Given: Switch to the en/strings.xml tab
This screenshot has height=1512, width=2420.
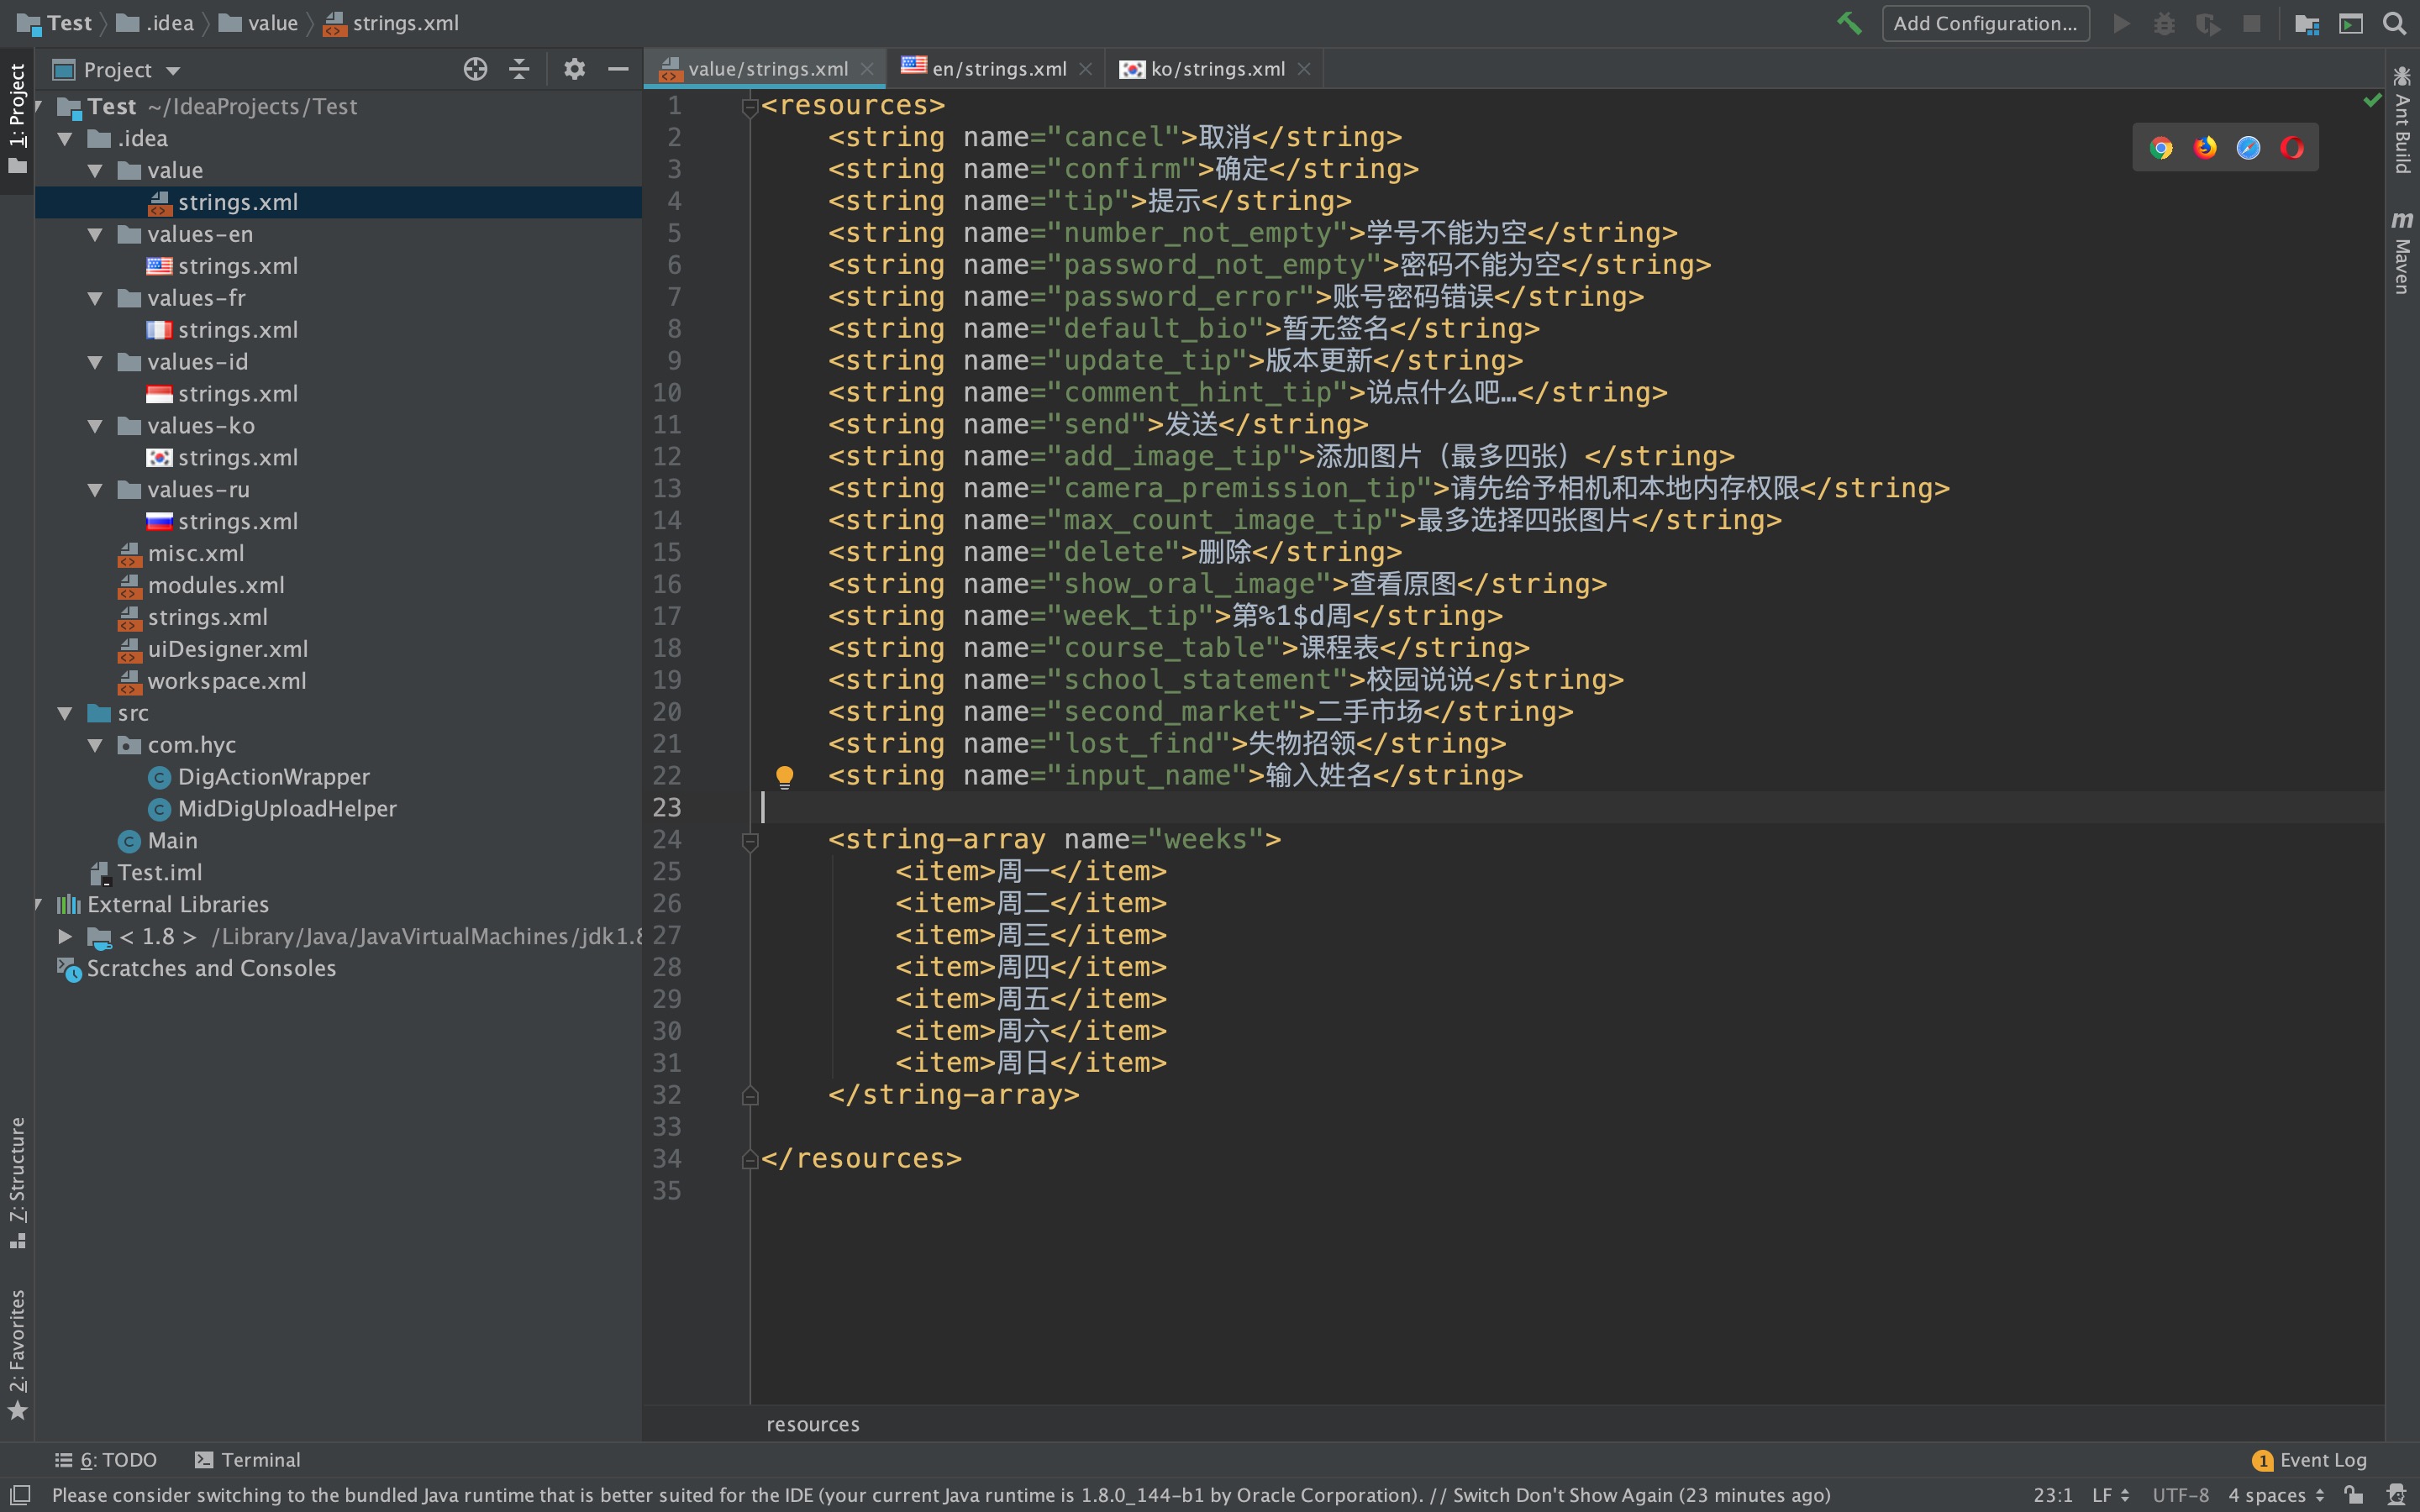Looking at the screenshot, I should (x=998, y=69).
